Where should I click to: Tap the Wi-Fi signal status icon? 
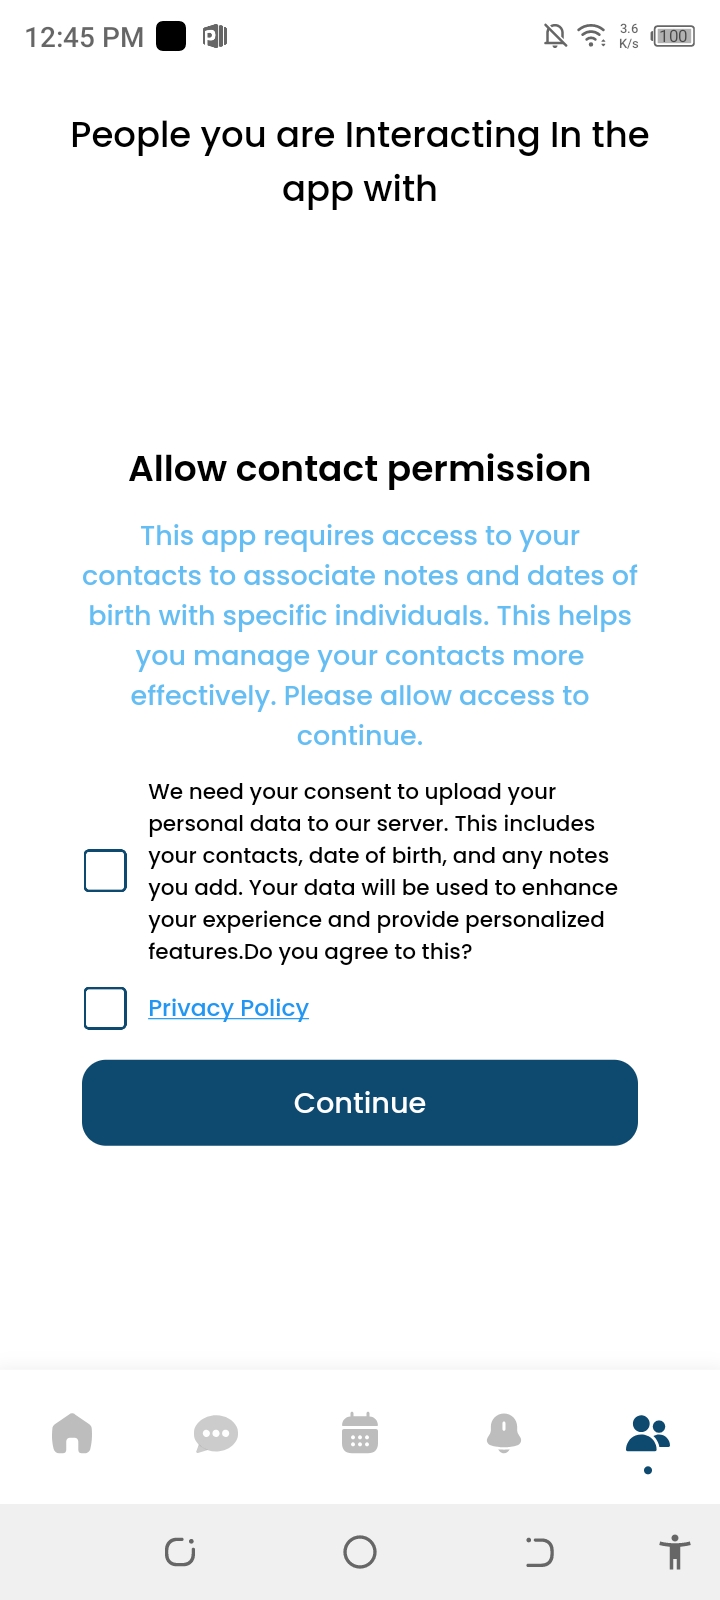592,37
